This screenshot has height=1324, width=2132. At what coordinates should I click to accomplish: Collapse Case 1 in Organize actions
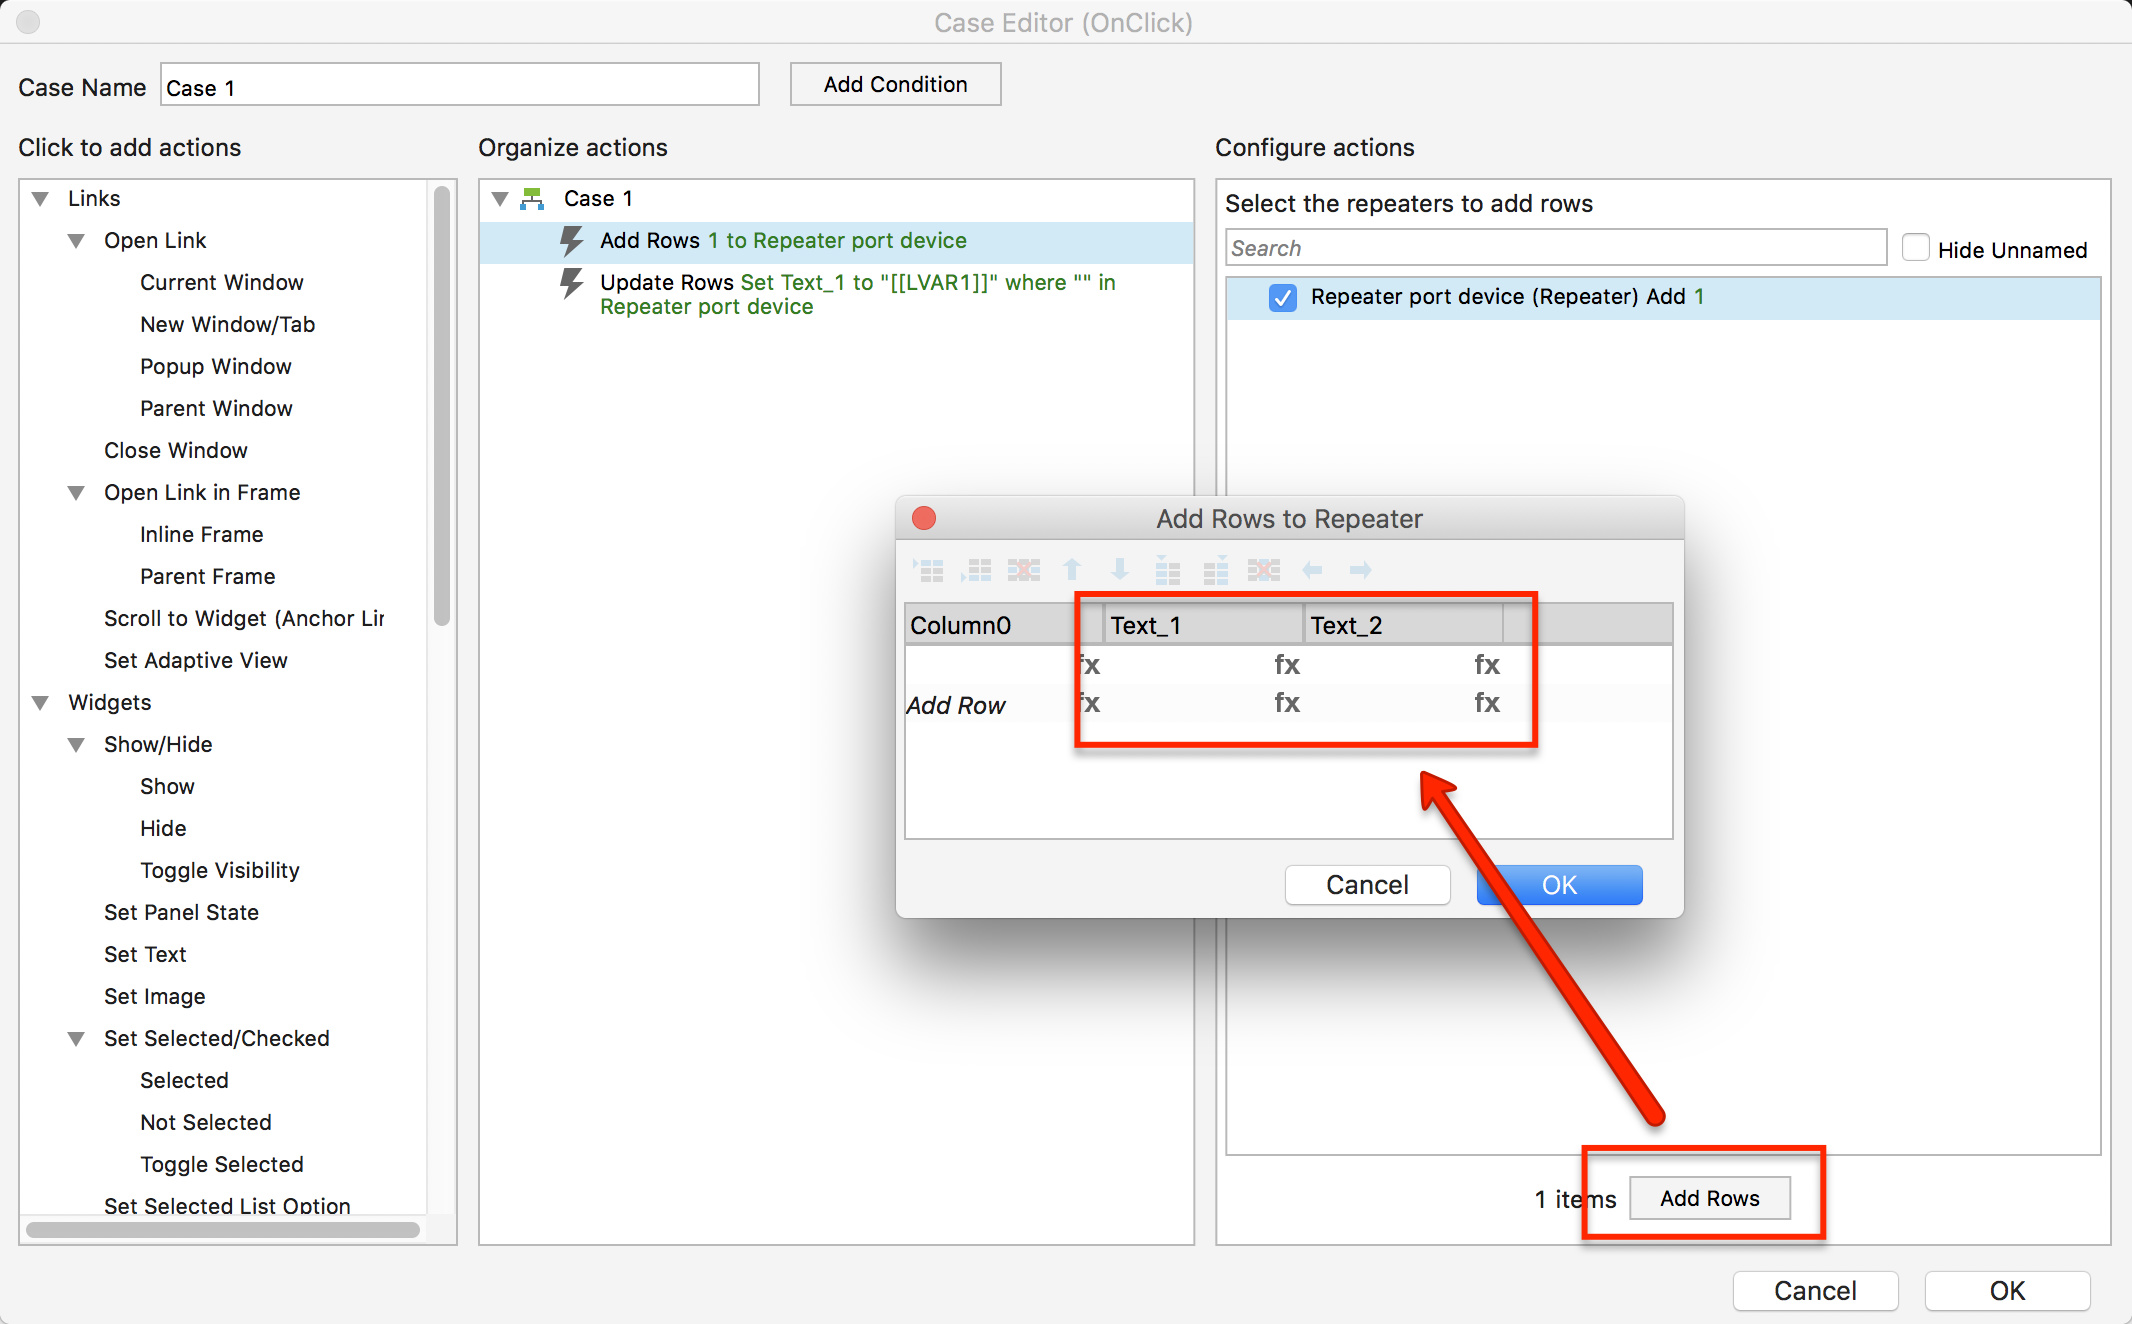pyautogui.click(x=500, y=199)
